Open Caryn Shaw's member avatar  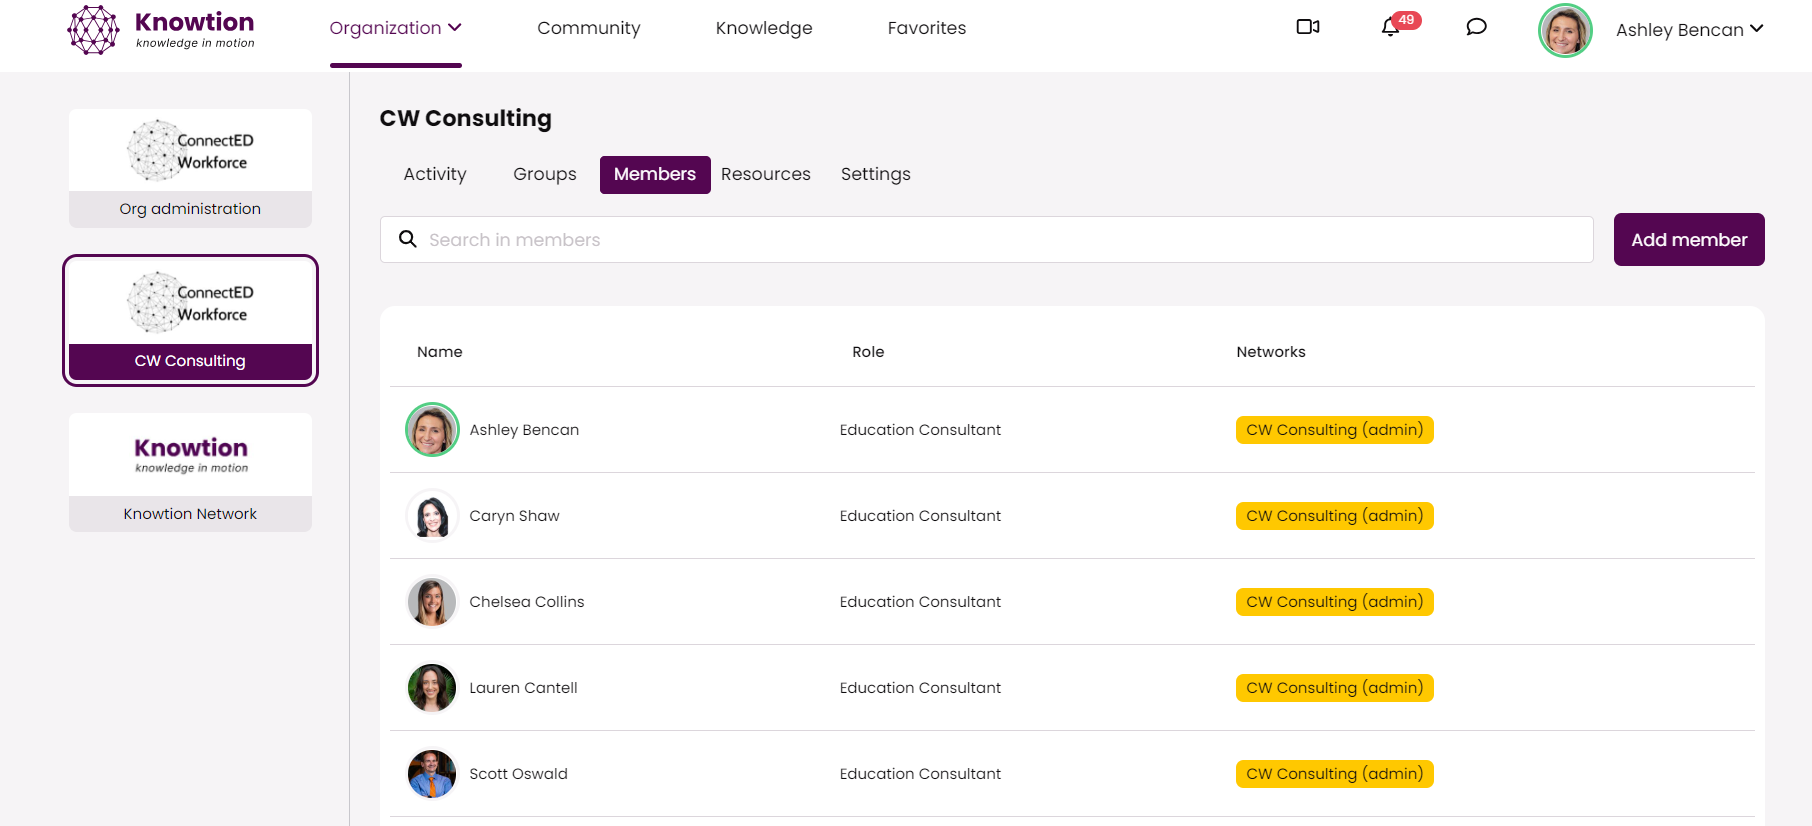coord(432,516)
